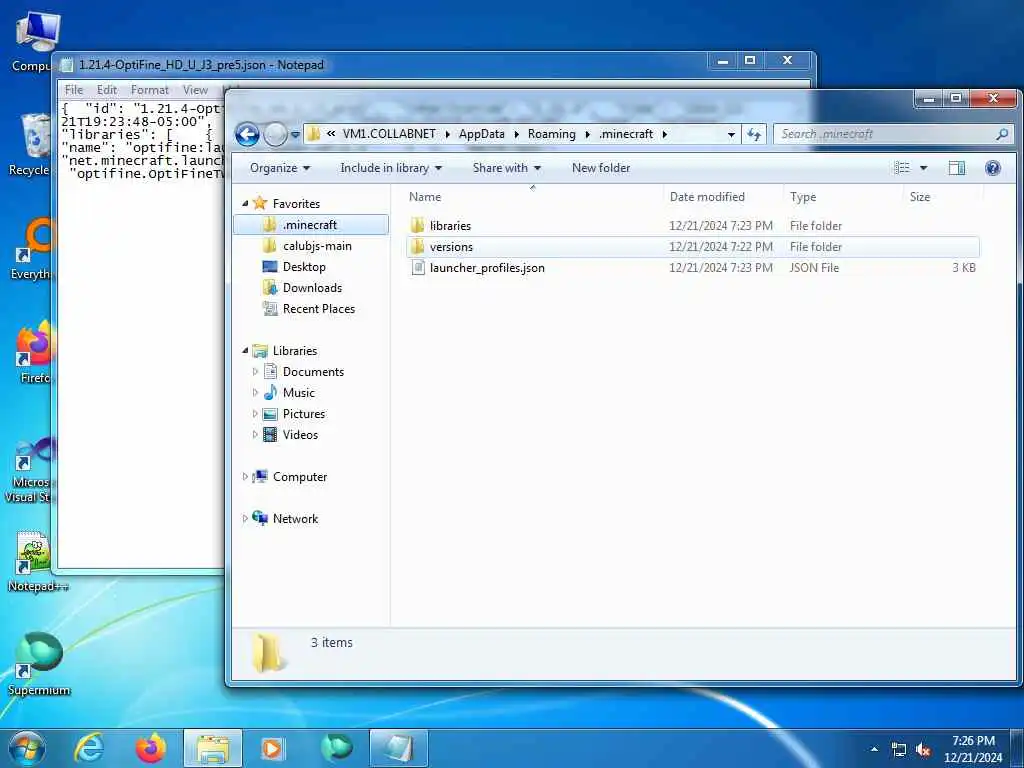Select the versions folder icon
This screenshot has height=768, width=1024.
tap(417, 247)
